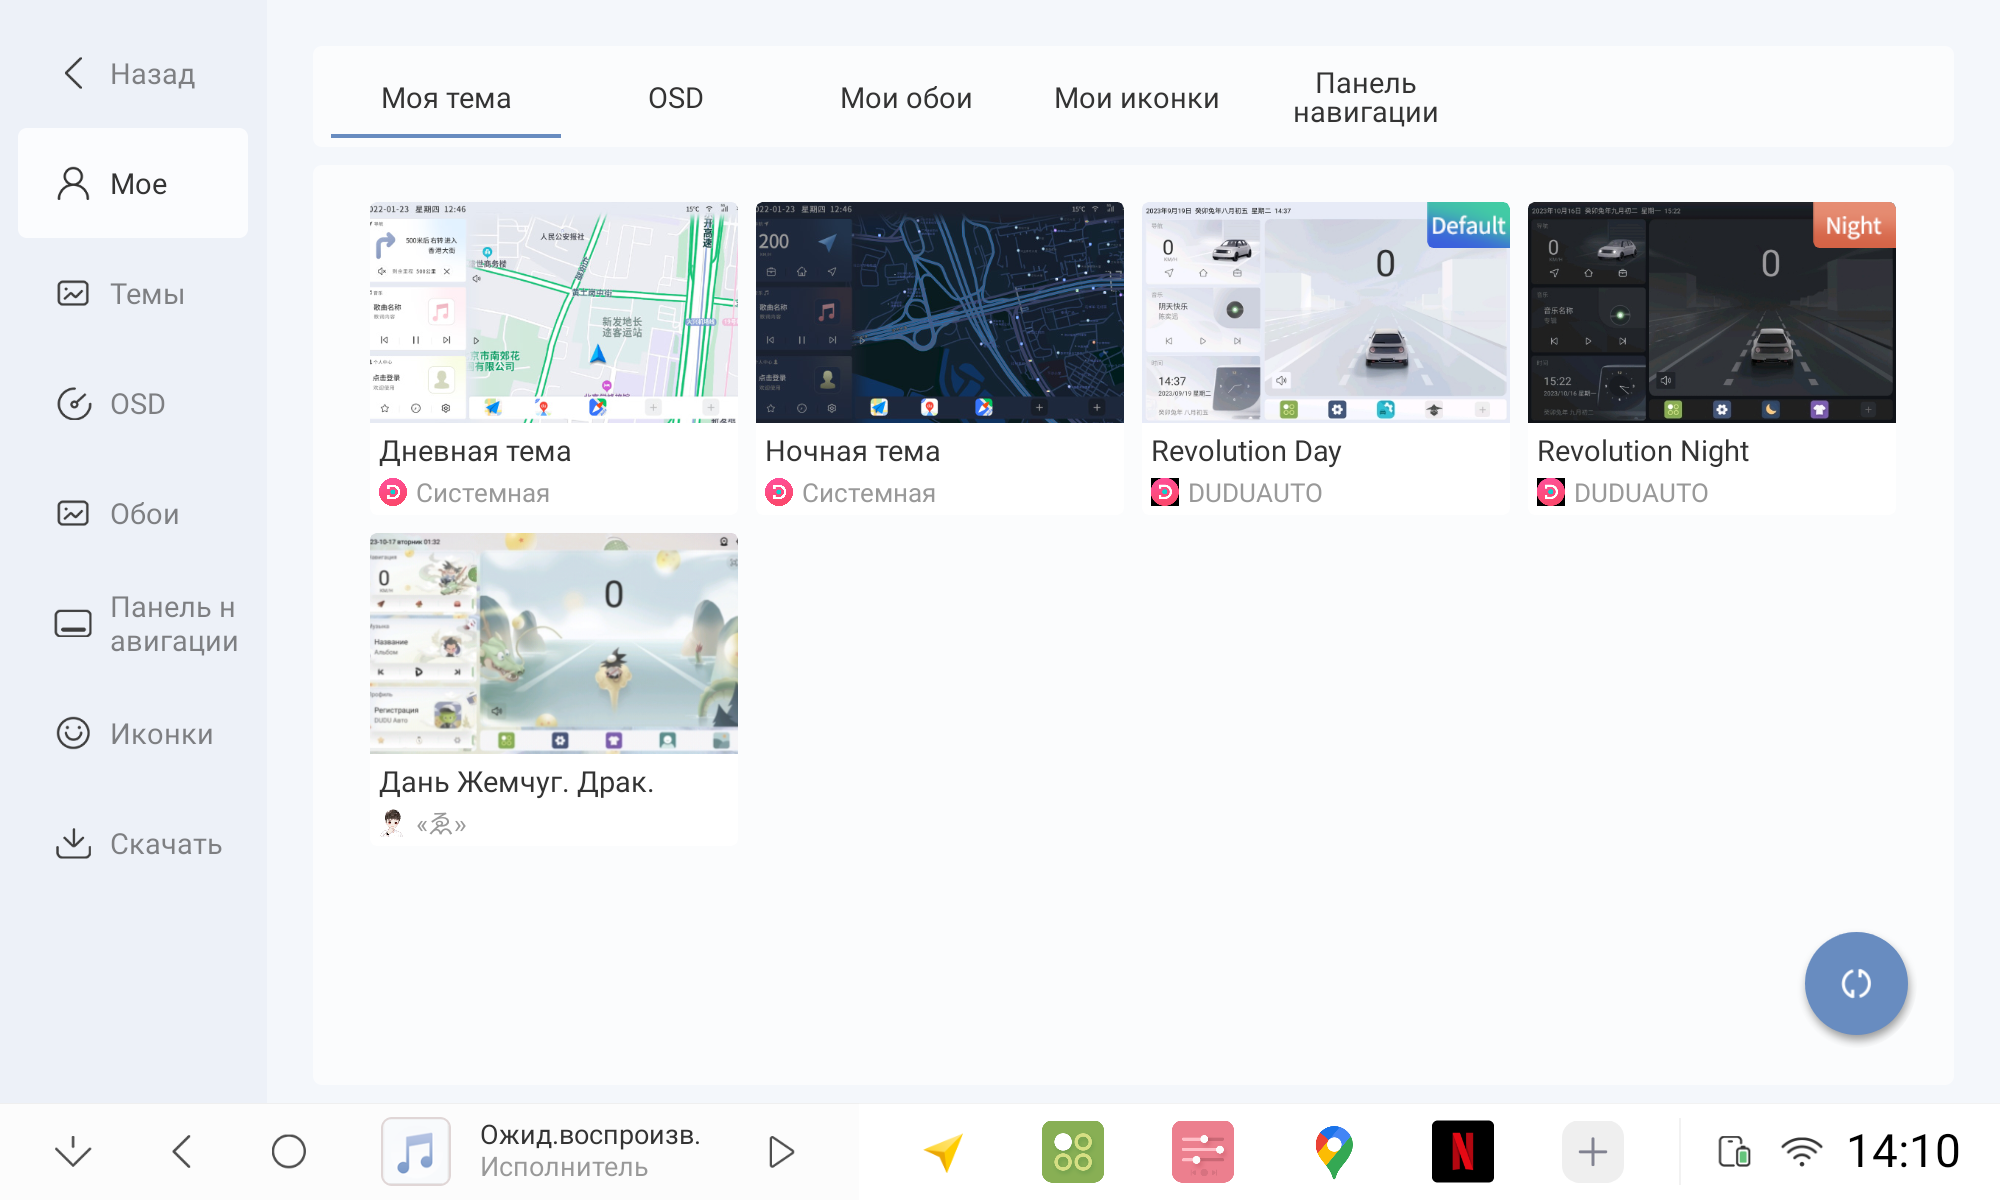Click the picture icon beside Обои
This screenshot has width=2000, height=1200.
point(73,513)
